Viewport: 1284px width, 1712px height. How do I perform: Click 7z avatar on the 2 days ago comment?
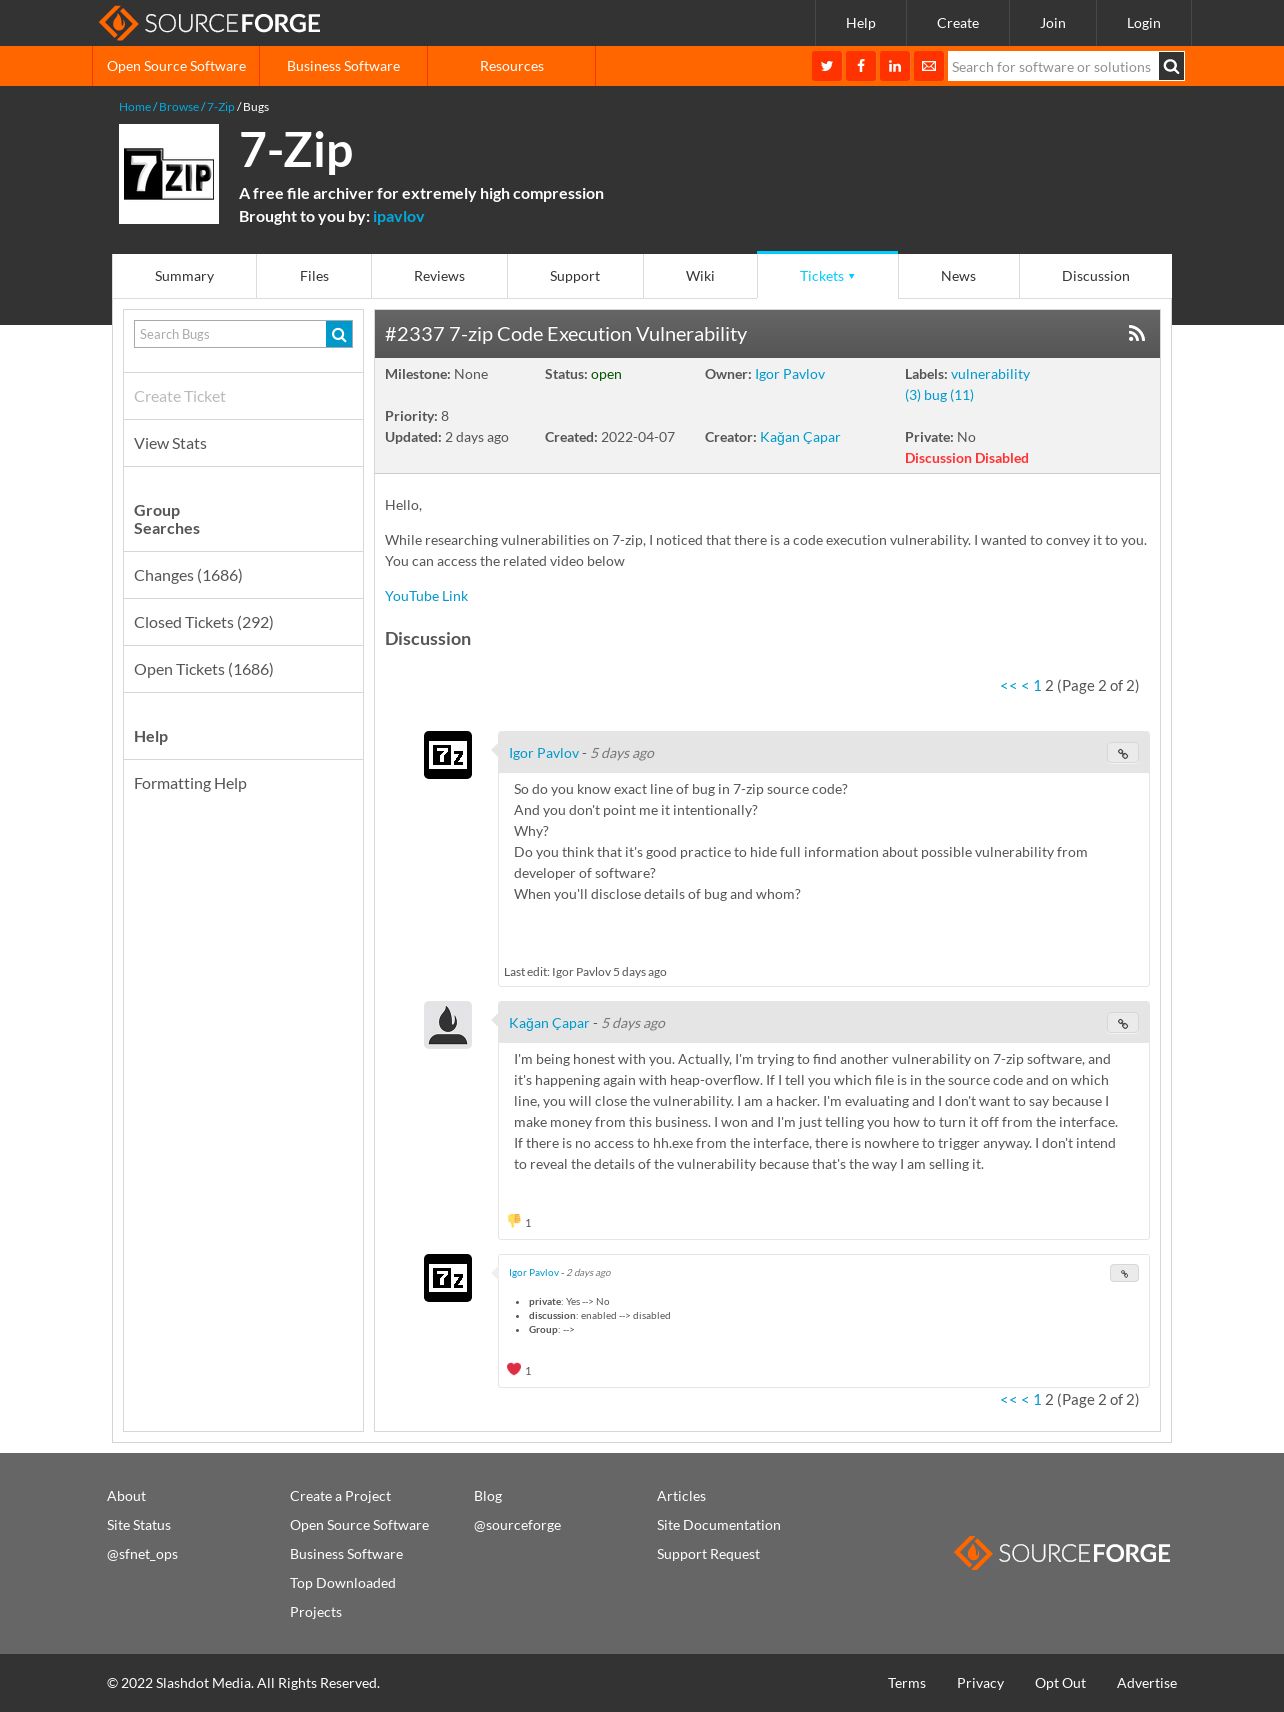[448, 1278]
